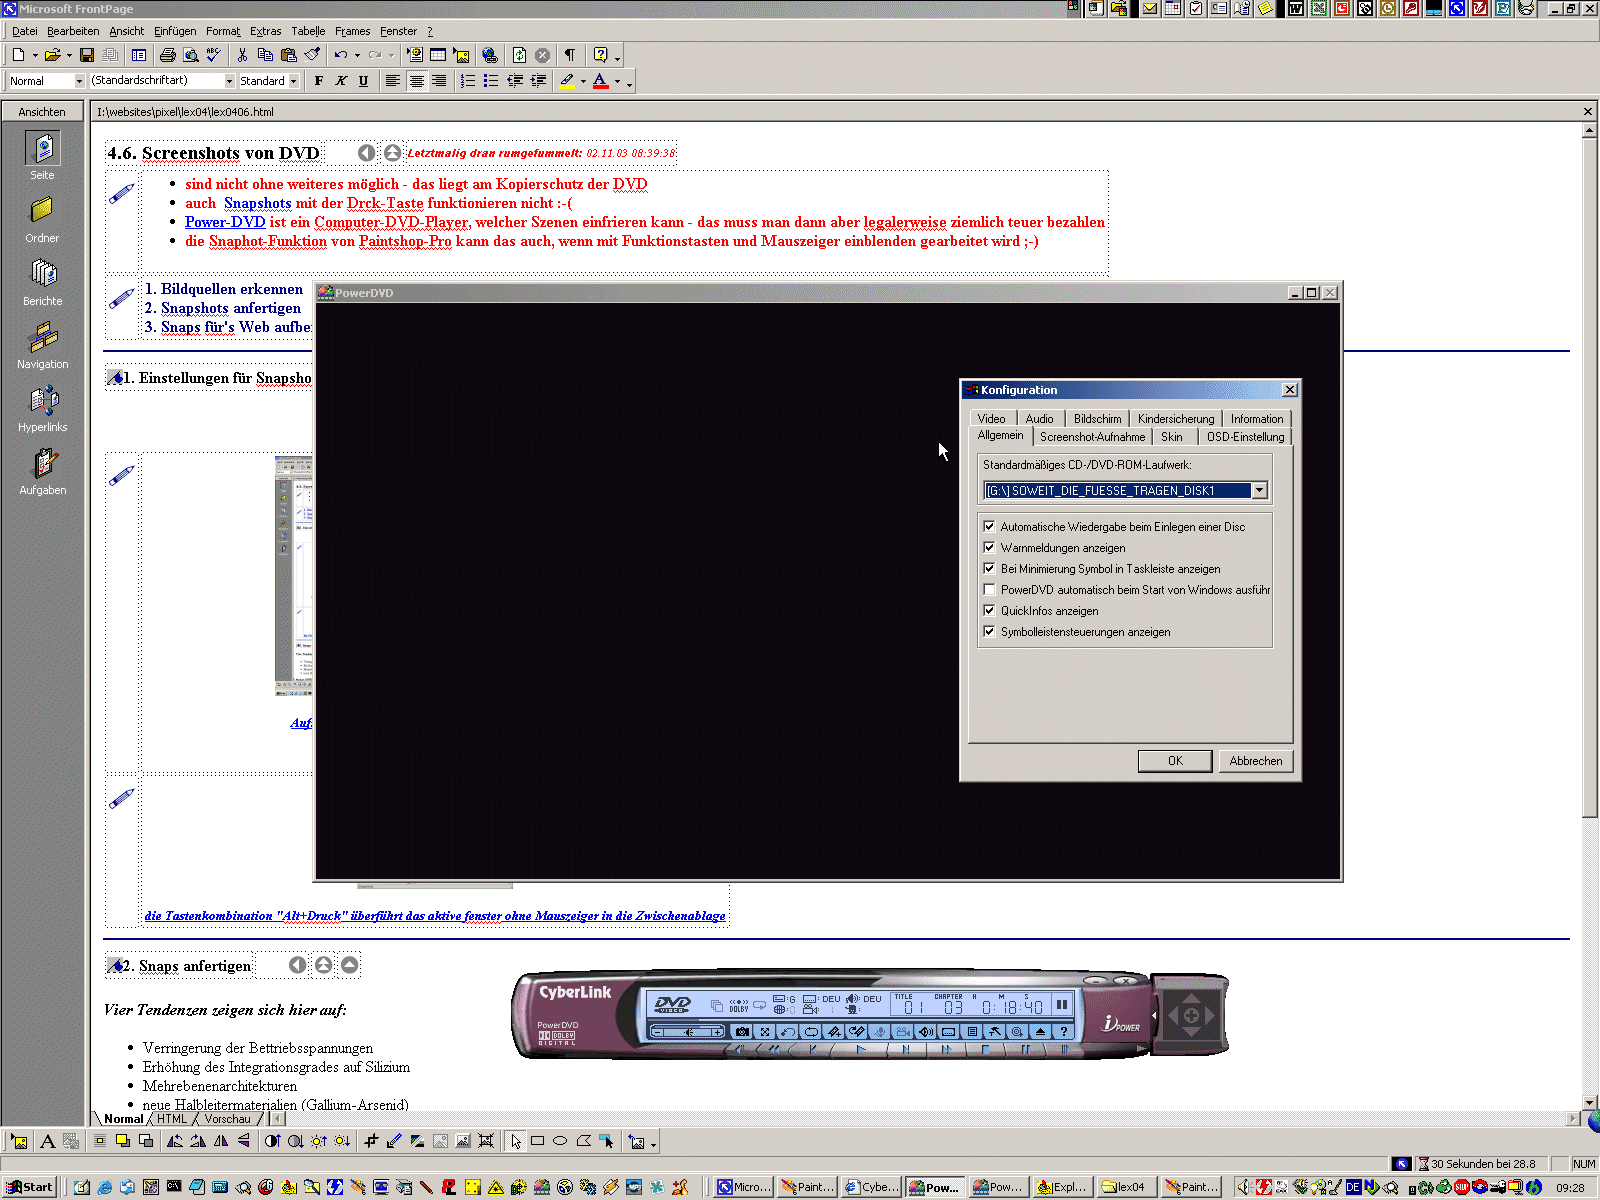Open the Undo history dropdown arrow
Viewport: 1600px width, 1200px height.
(357, 55)
